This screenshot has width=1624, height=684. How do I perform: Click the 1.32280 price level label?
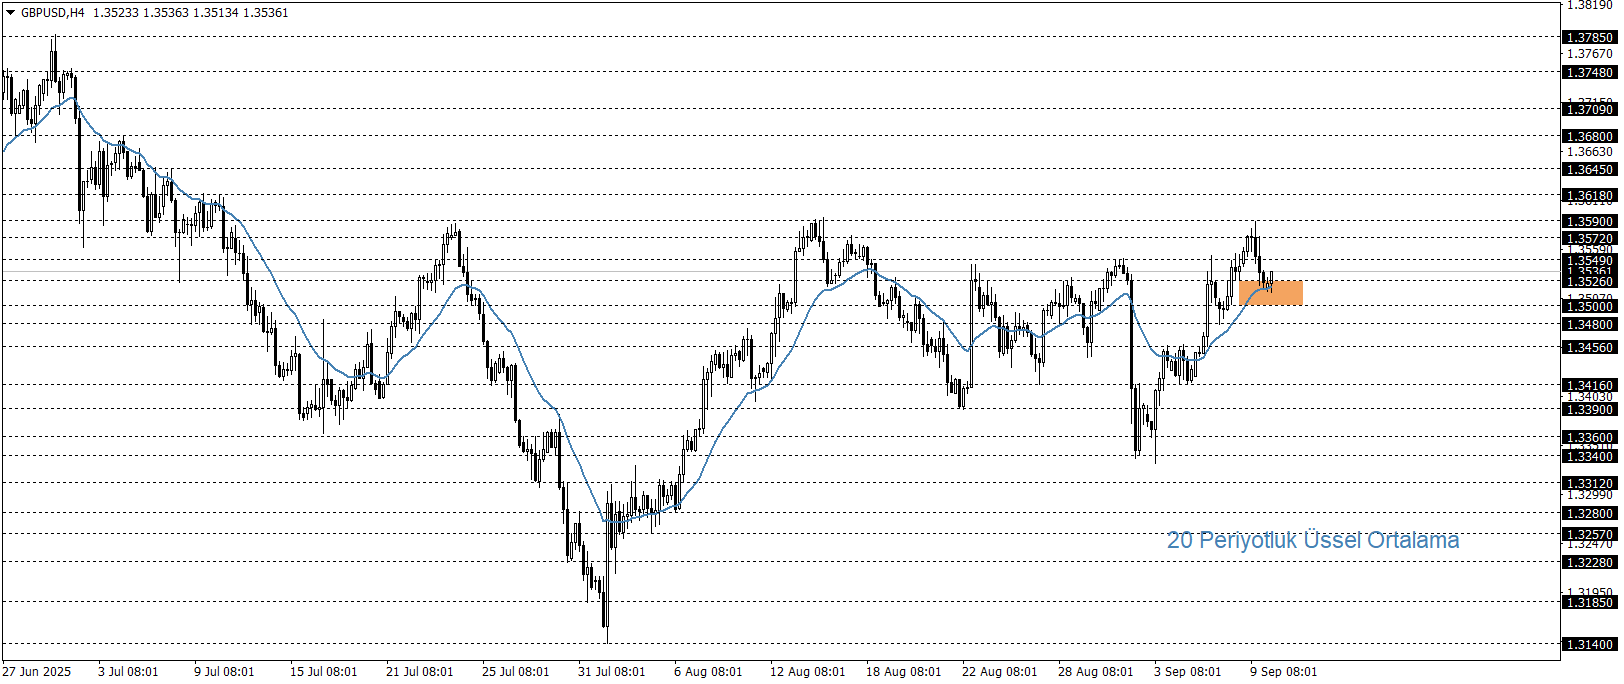[x=1589, y=563]
